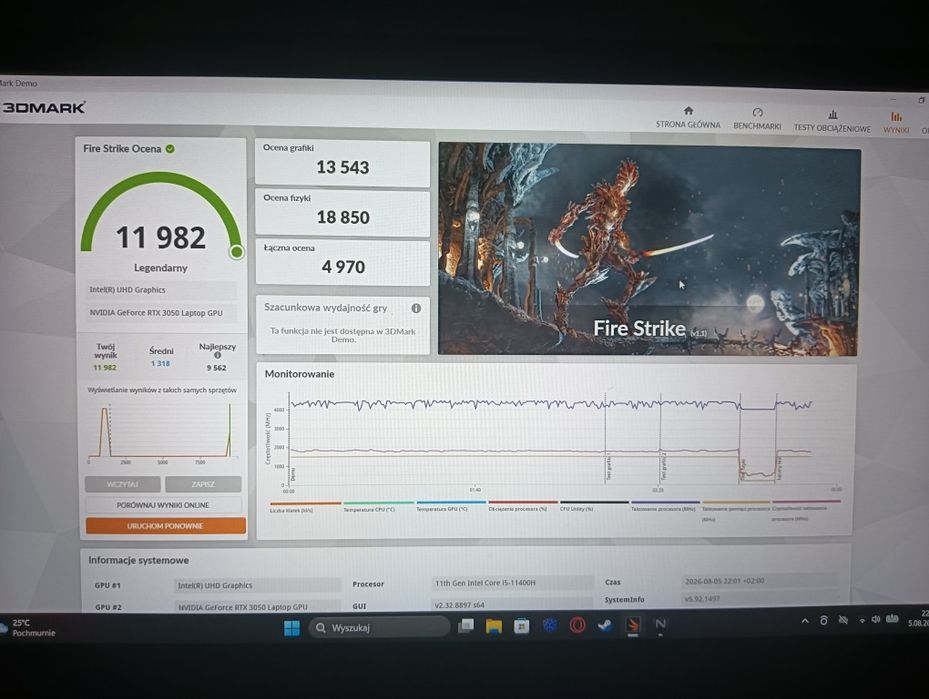Click the crossed-out cloud tray icon
The image size is (929, 699).
click(x=842, y=620)
